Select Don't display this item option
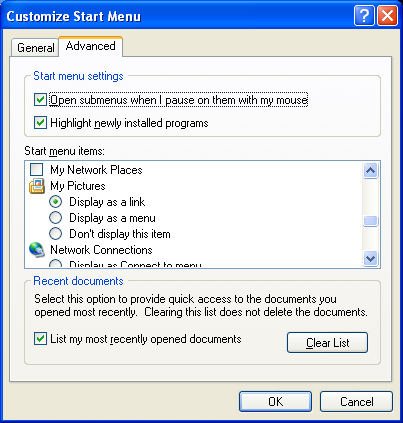This screenshot has height=423, width=403. click(55, 234)
